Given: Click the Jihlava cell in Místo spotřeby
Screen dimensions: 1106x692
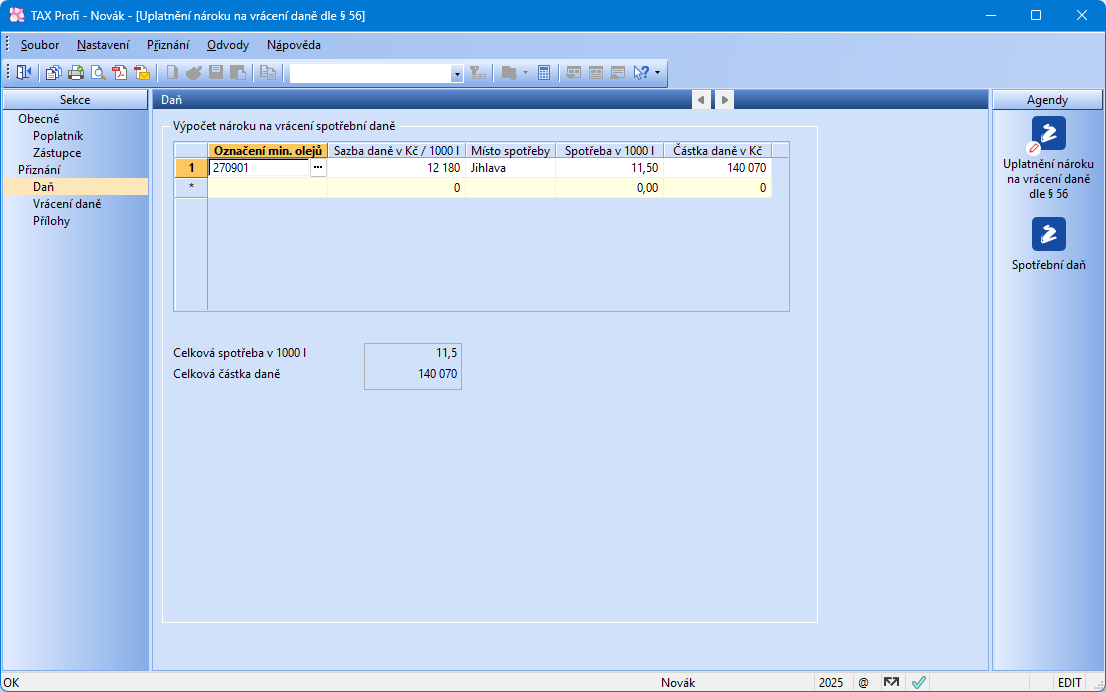Looking at the screenshot, I should point(510,168).
